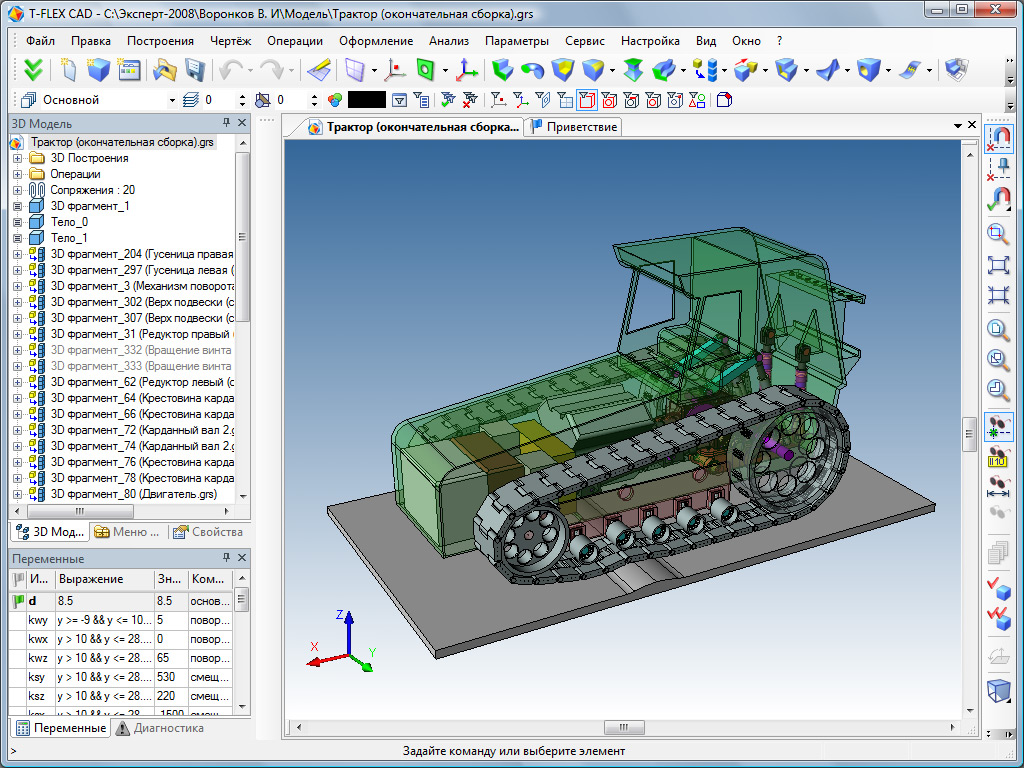Open the Основной level dropdown
This screenshot has width=1024, height=768.
172,101
